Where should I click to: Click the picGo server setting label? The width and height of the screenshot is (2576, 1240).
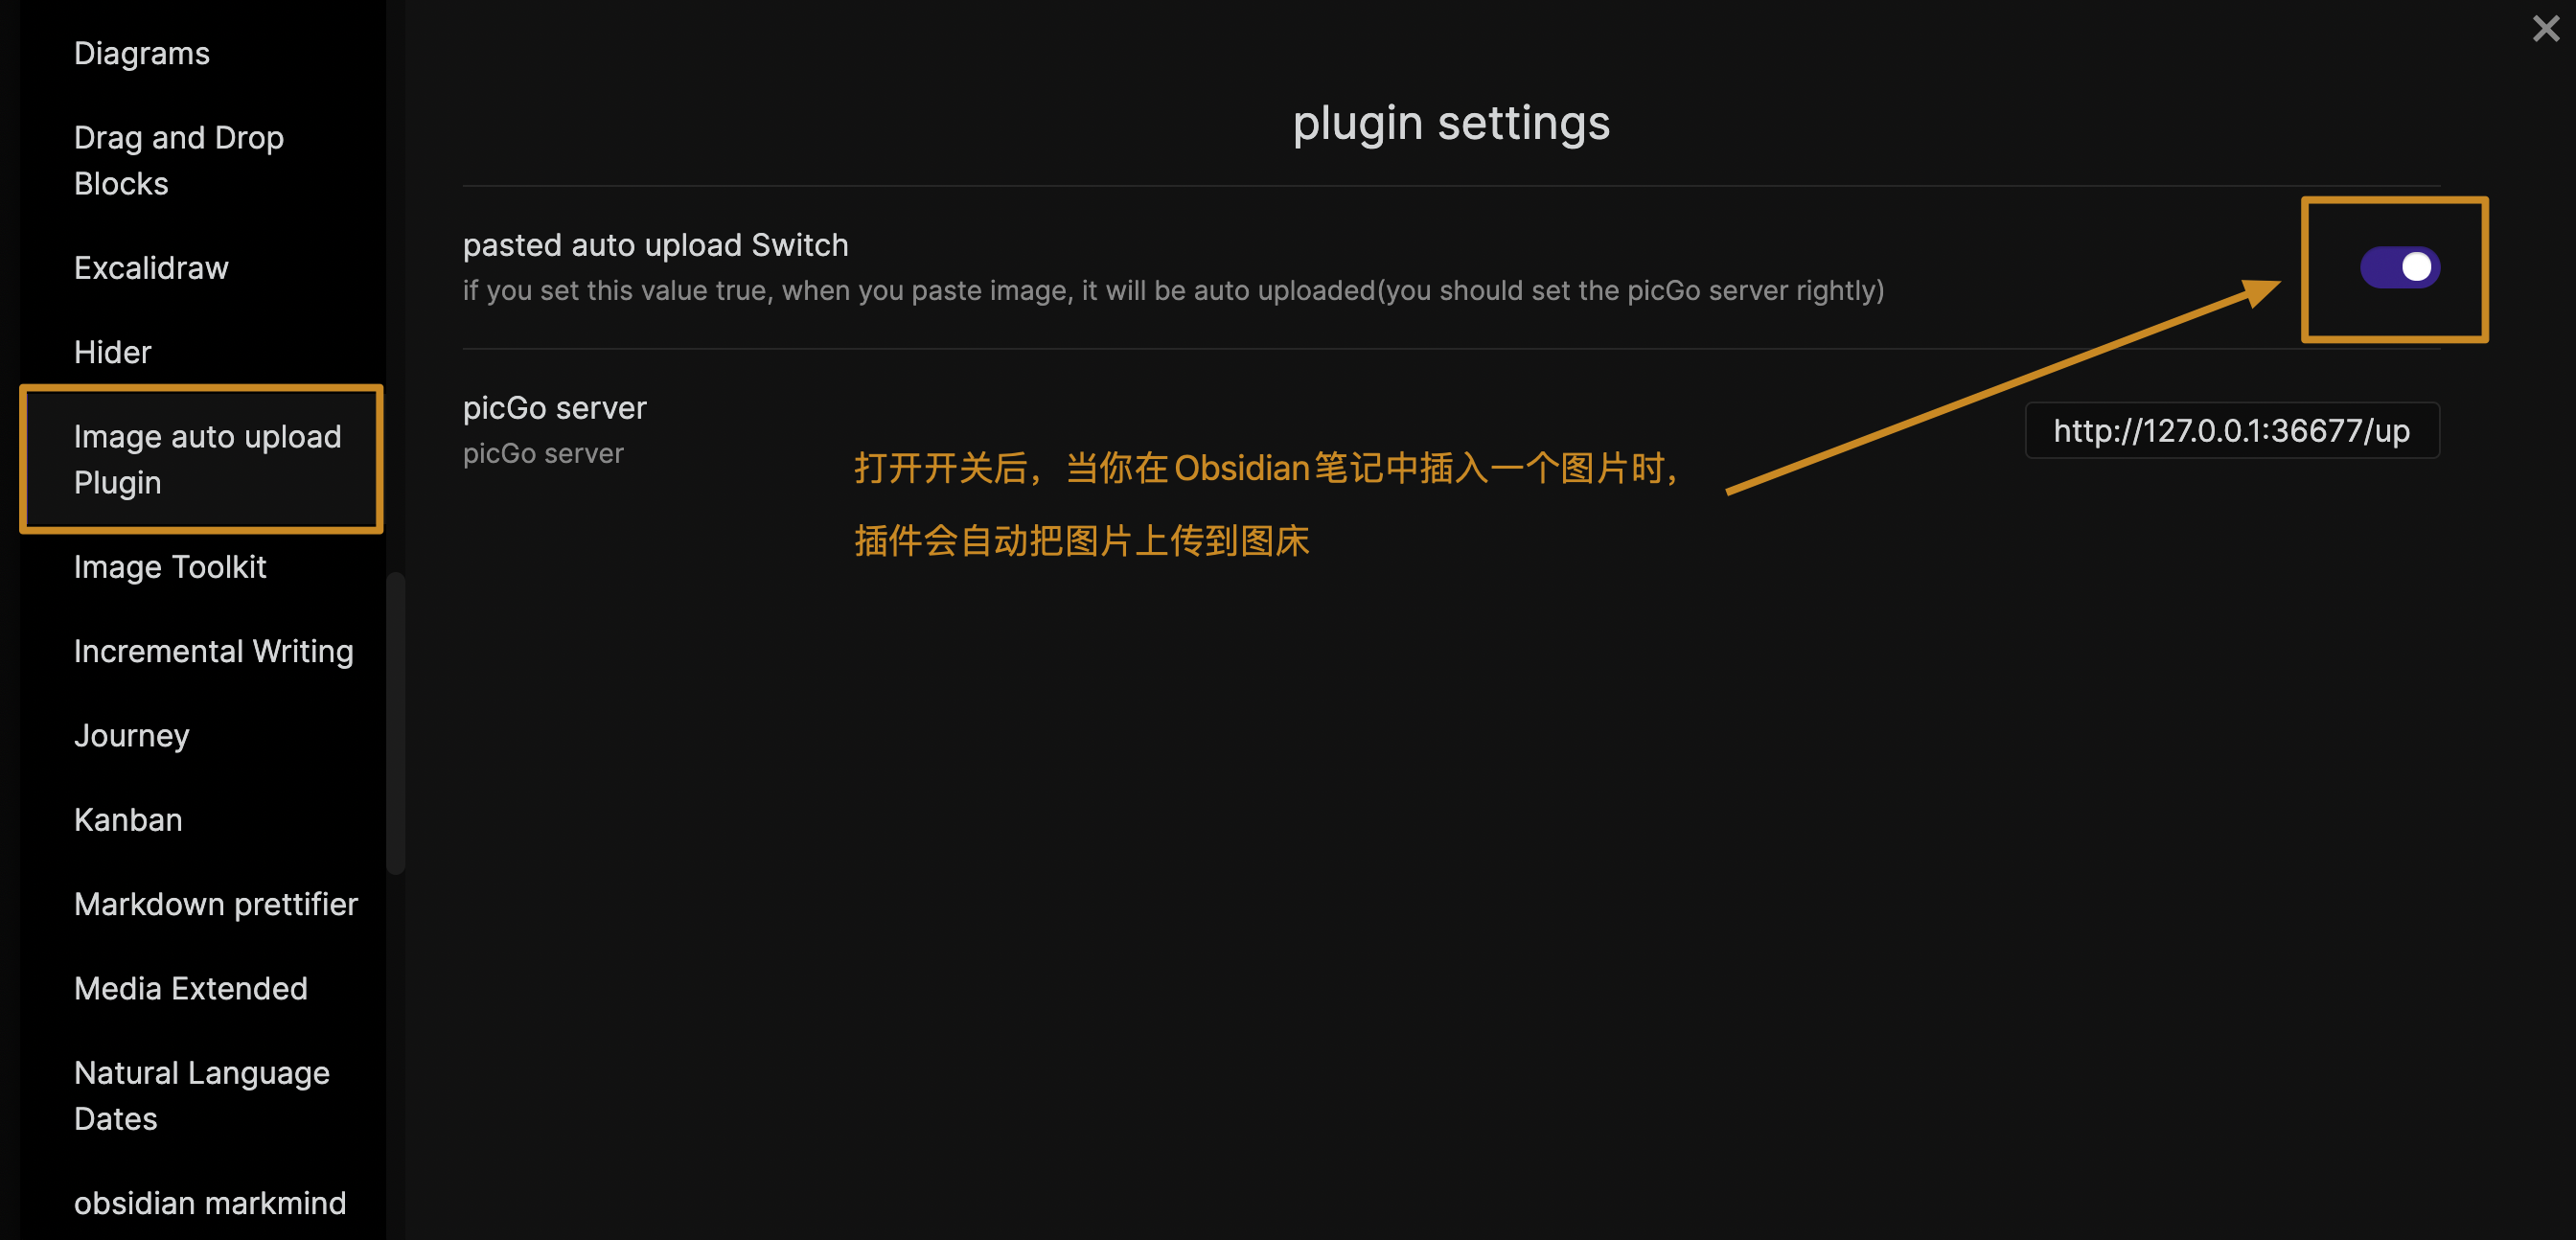click(554, 408)
